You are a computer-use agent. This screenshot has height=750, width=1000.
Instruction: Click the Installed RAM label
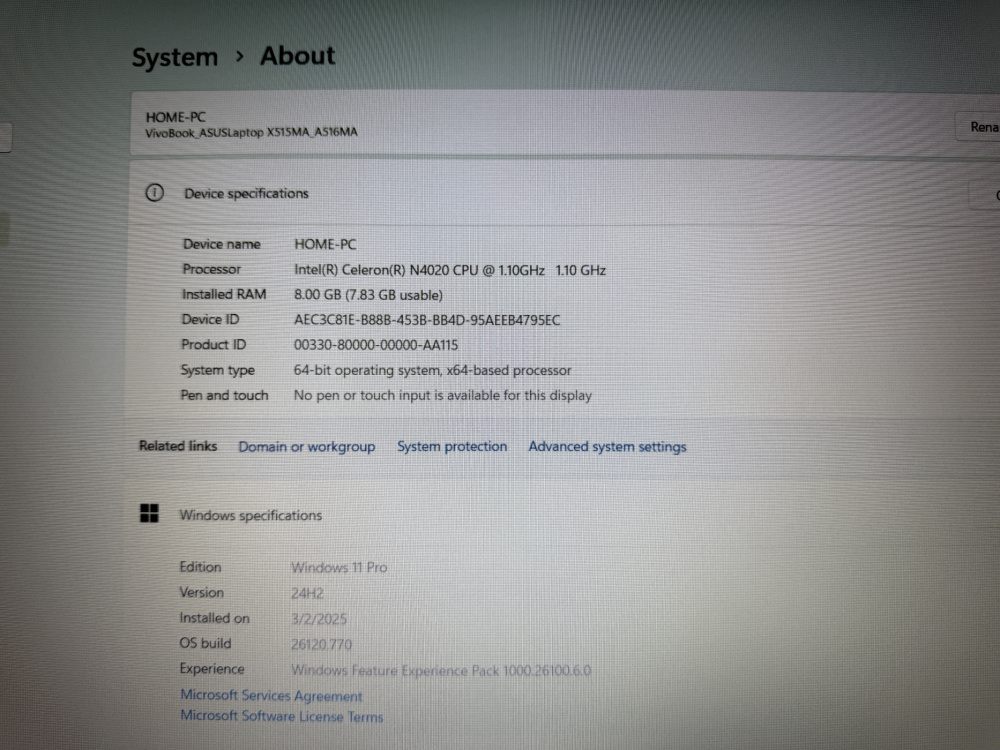pos(224,294)
